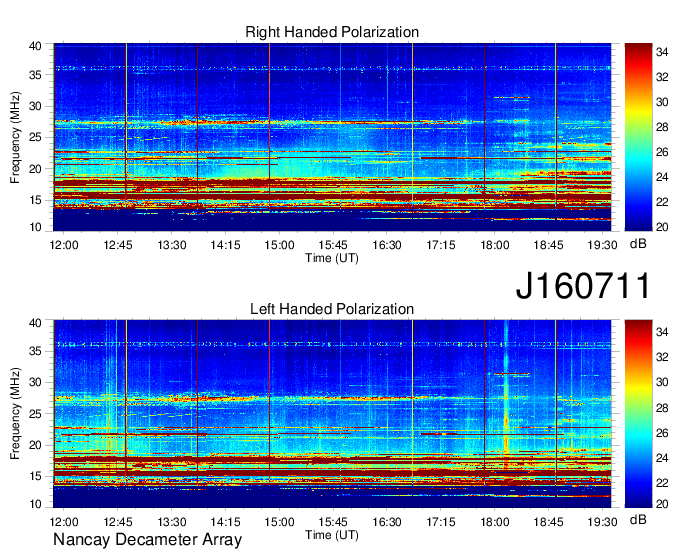Viewport: 680px width, 552px height.
Task: Click the "22" value on the lower color bar
Action: (662, 483)
